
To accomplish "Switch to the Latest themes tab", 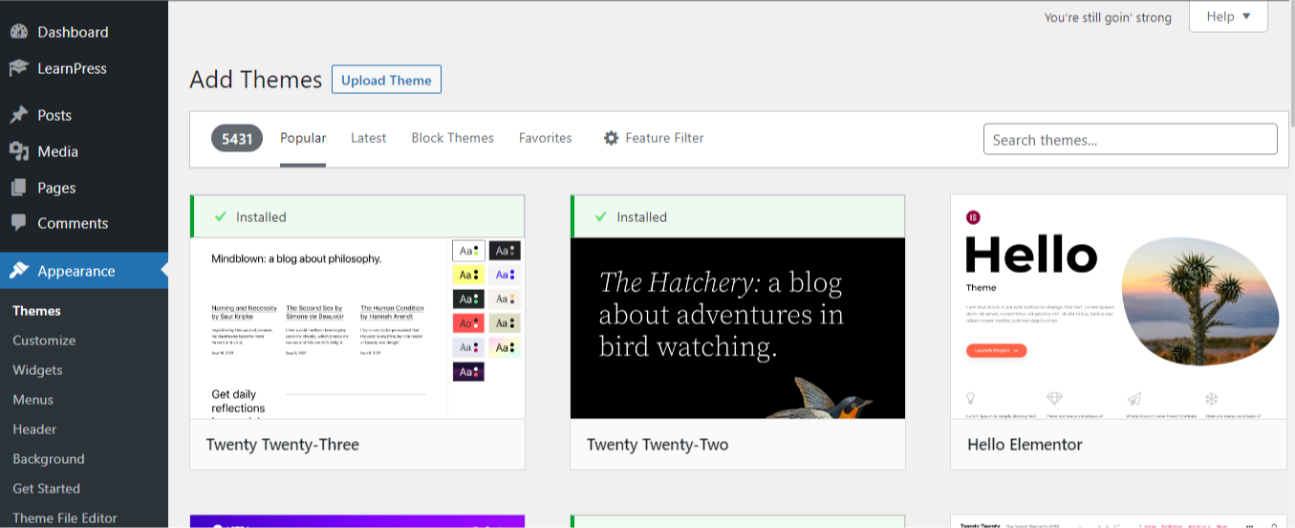I will pyautogui.click(x=368, y=138).
